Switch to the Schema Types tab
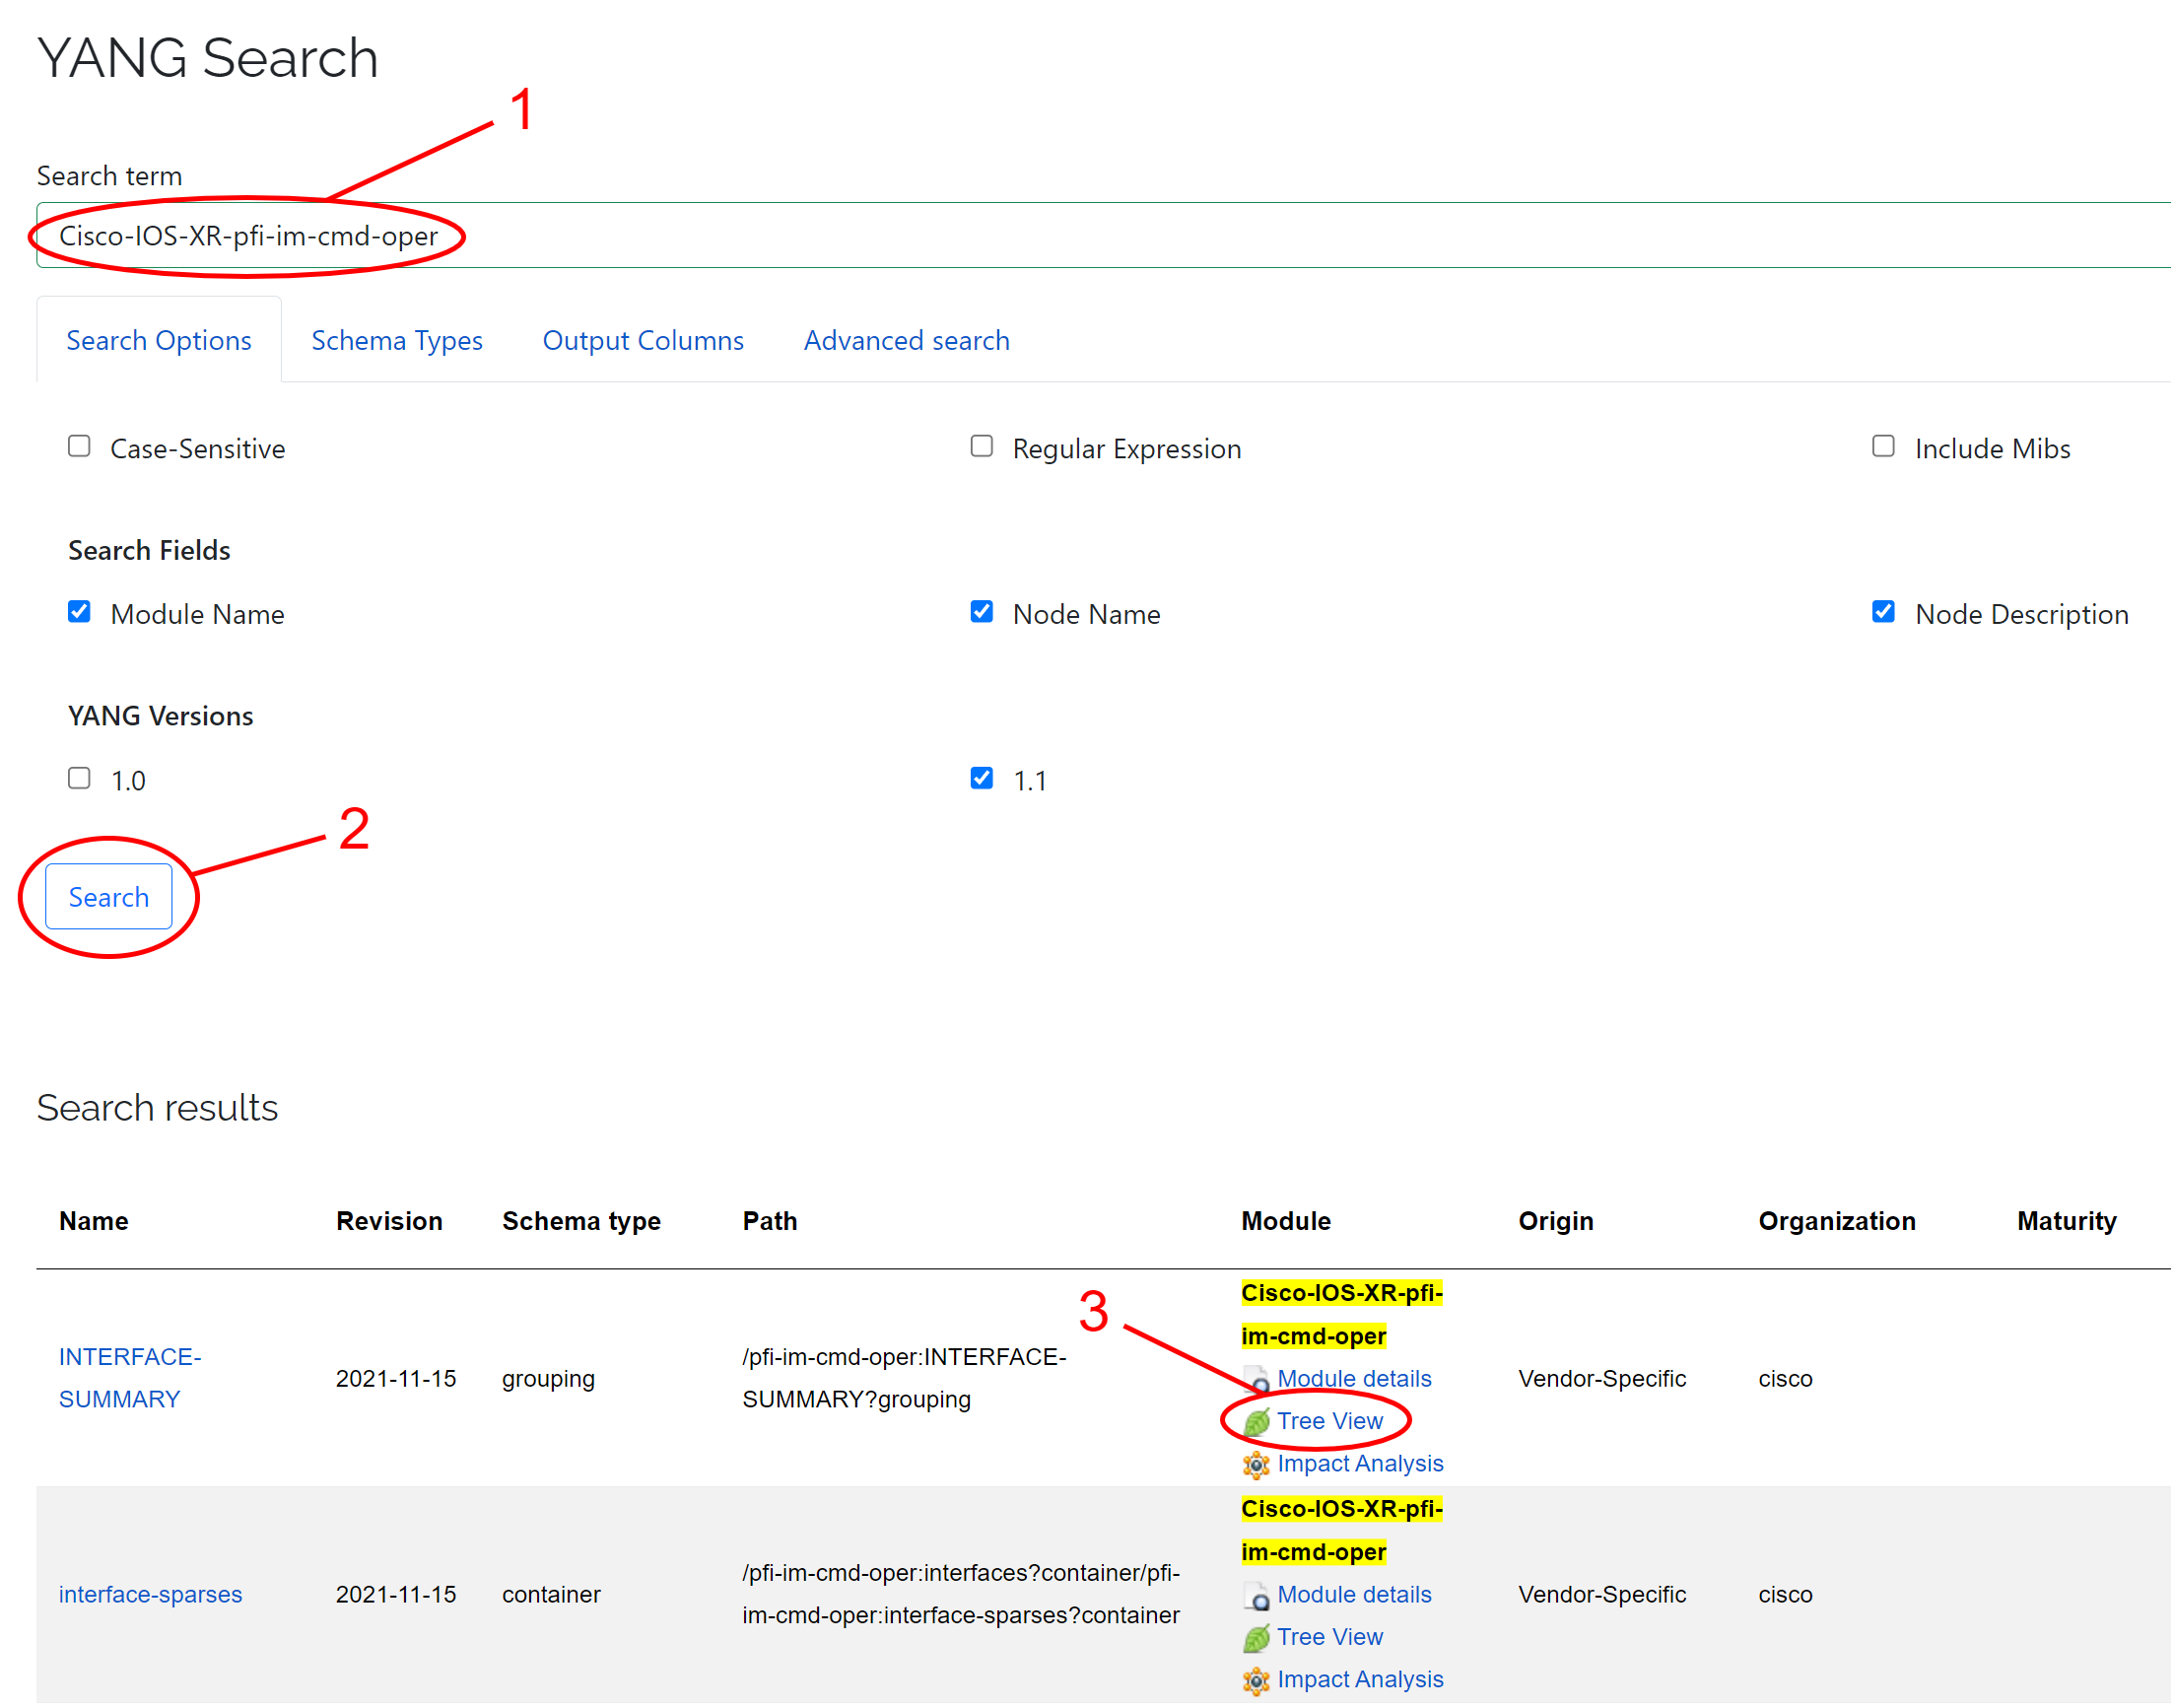 [393, 341]
